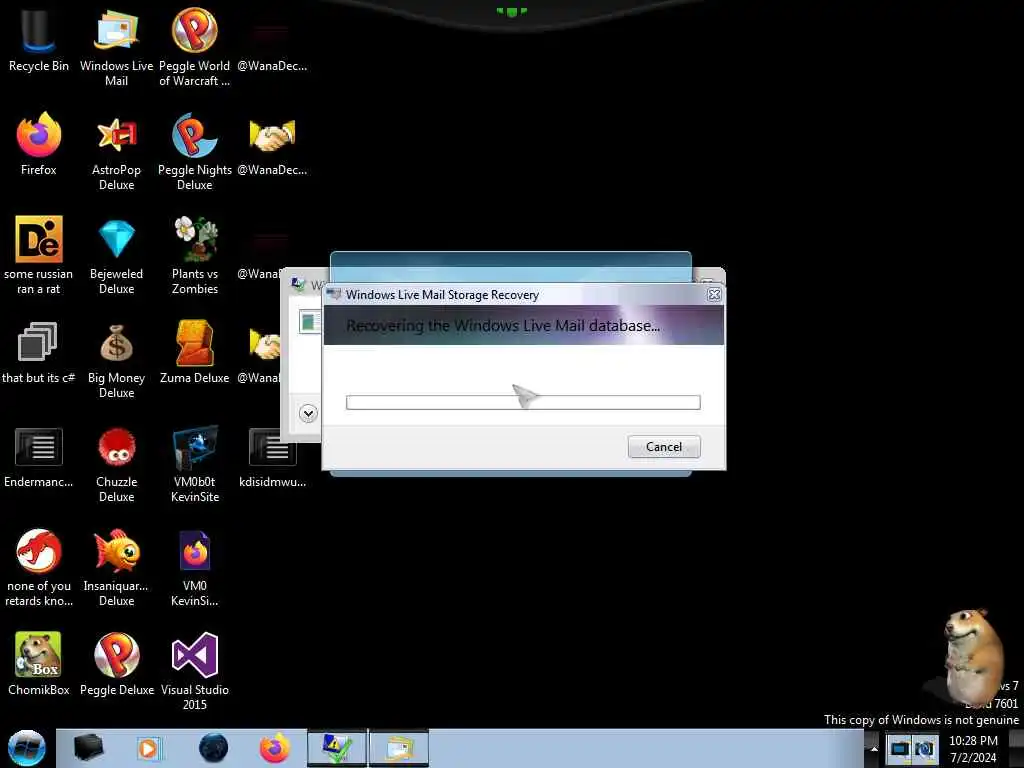The width and height of the screenshot is (1024, 768).
Task: Launch Windows Live Mail desktop shortcut
Action: pos(116,47)
